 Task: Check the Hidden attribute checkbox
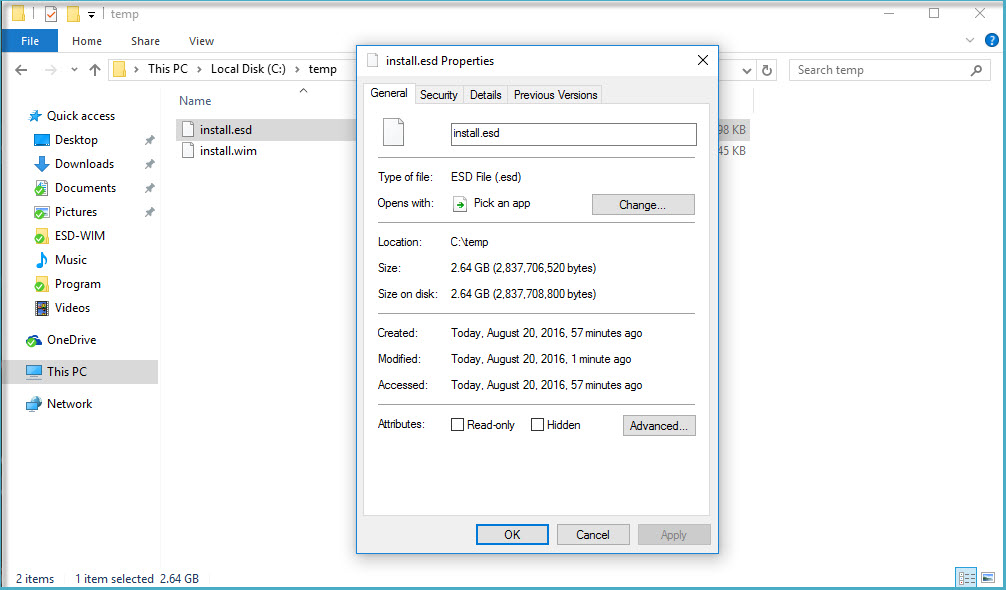pyautogui.click(x=538, y=425)
